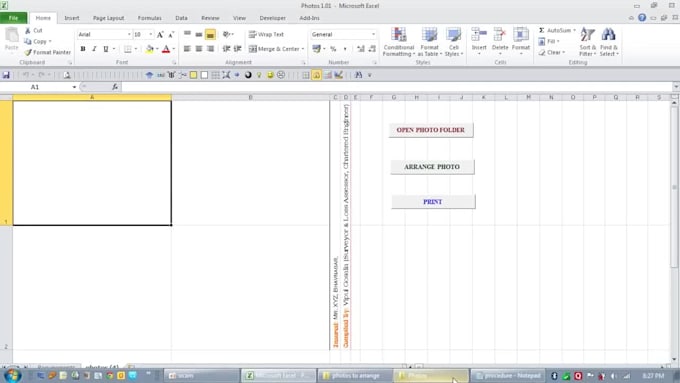The height and width of the screenshot is (383, 680).
Task: Toggle Bold formatting
Action: 83,49
